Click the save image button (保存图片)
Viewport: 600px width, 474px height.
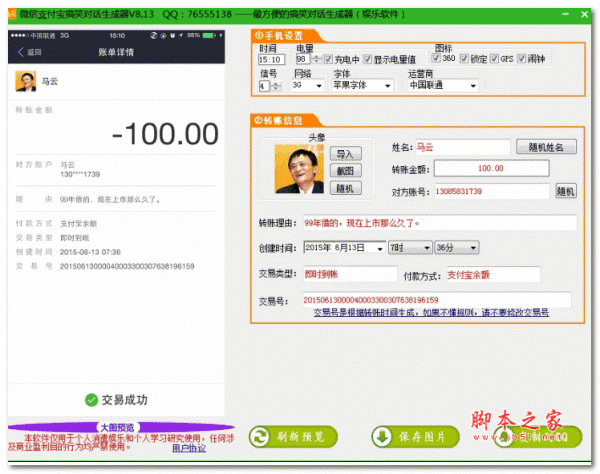(415, 437)
